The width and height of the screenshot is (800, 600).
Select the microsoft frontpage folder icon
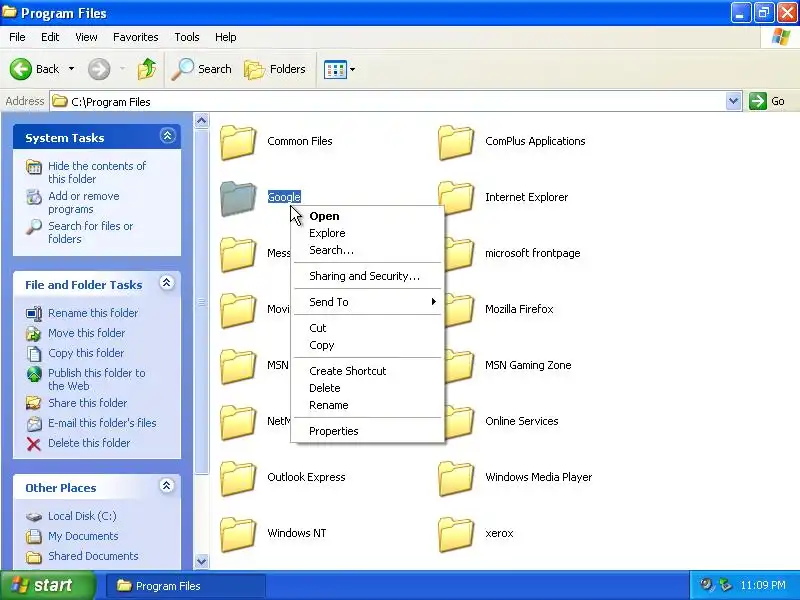click(x=458, y=255)
